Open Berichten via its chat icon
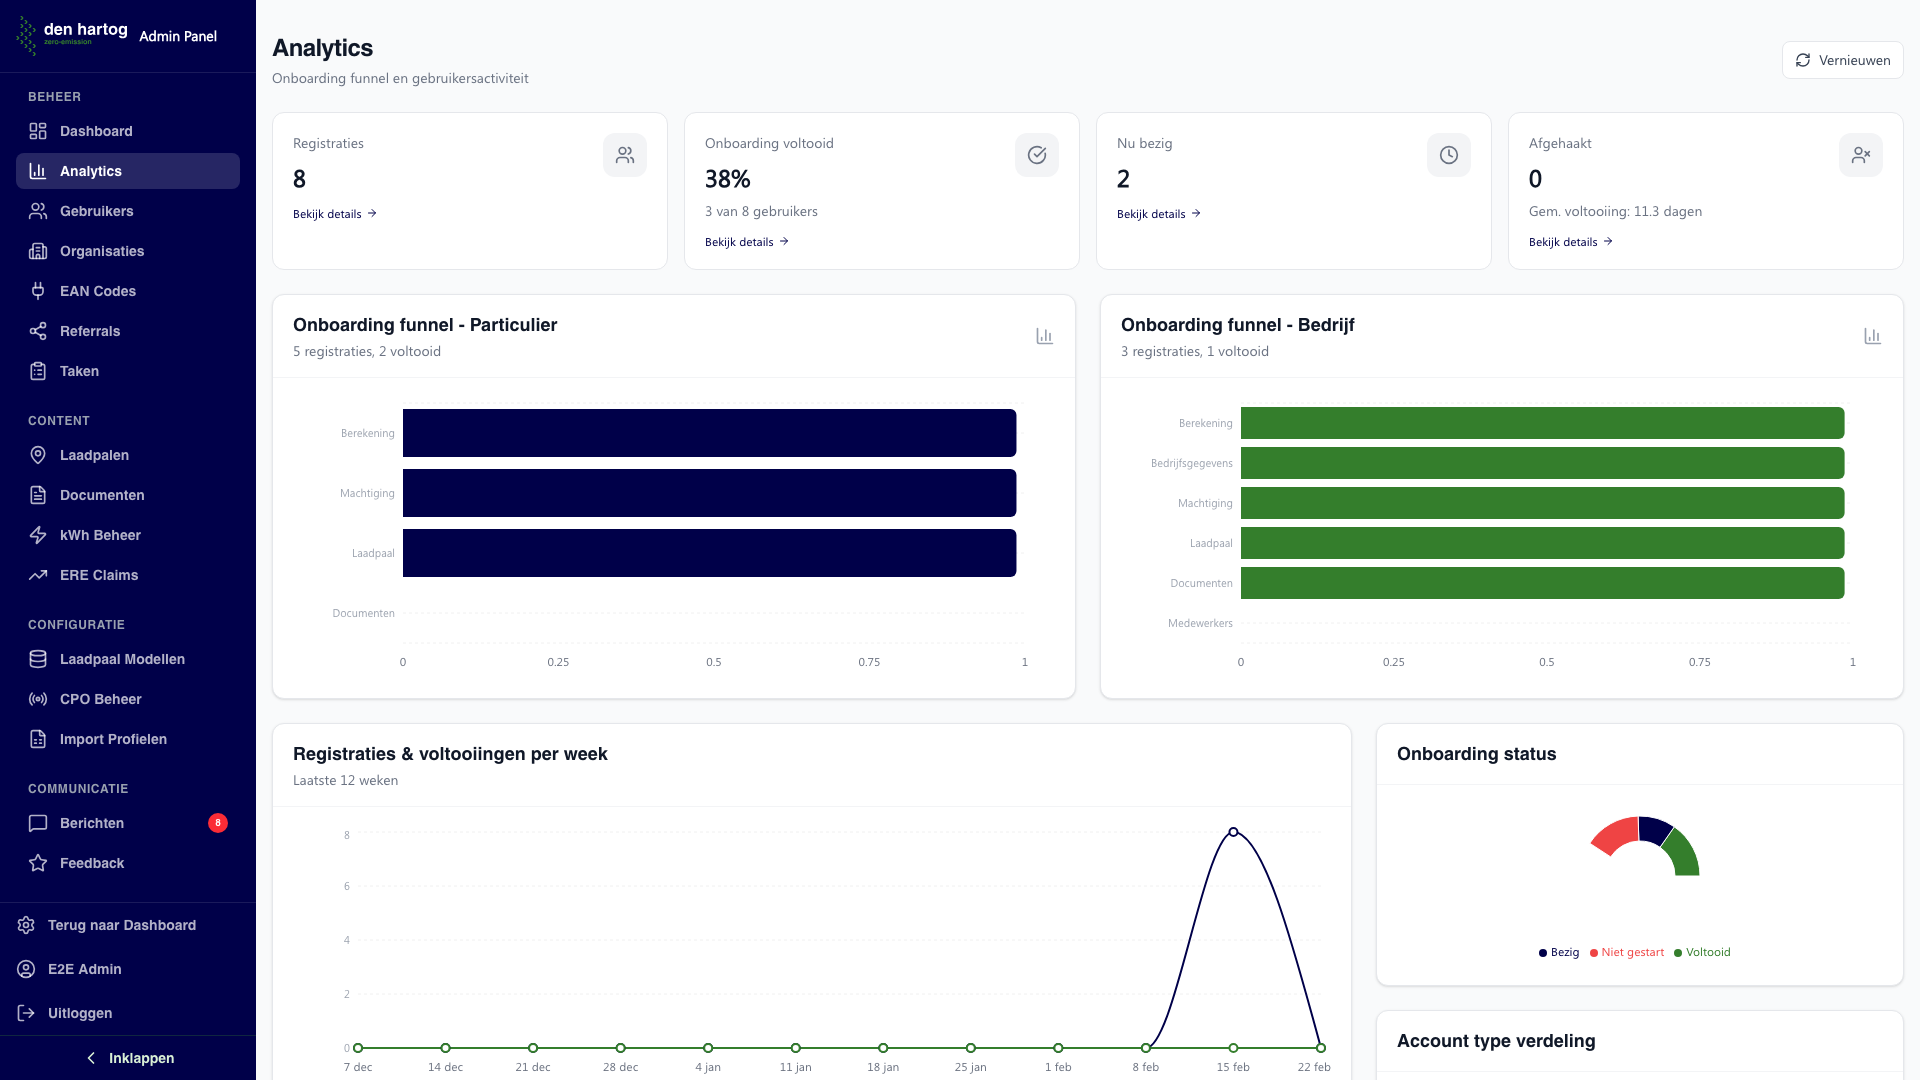This screenshot has height=1080, width=1920. click(37, 823)
